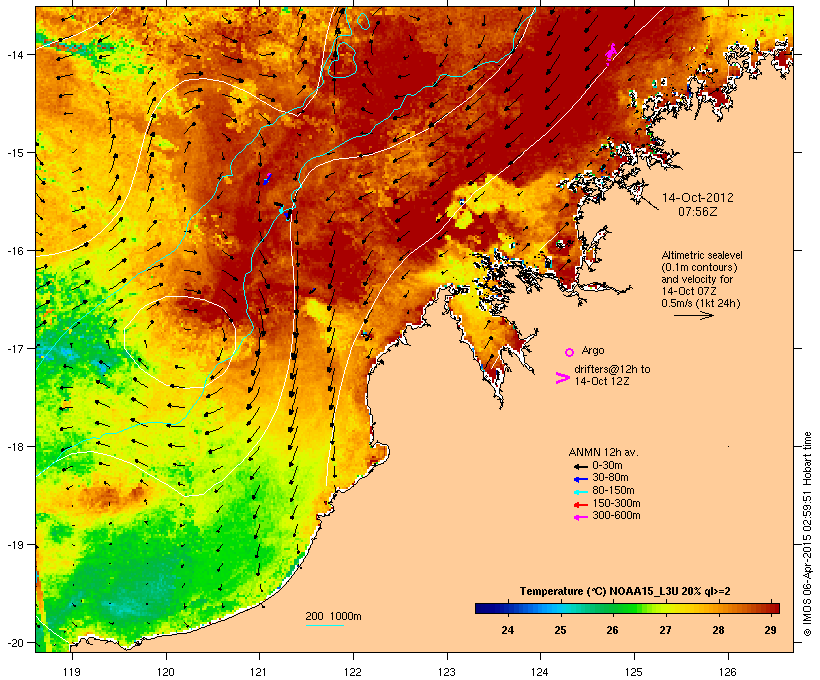Viewport: 820px width, 680px height.
Task: Click the 0.5m/s velocity scale arrow
Action: (693, 315)
